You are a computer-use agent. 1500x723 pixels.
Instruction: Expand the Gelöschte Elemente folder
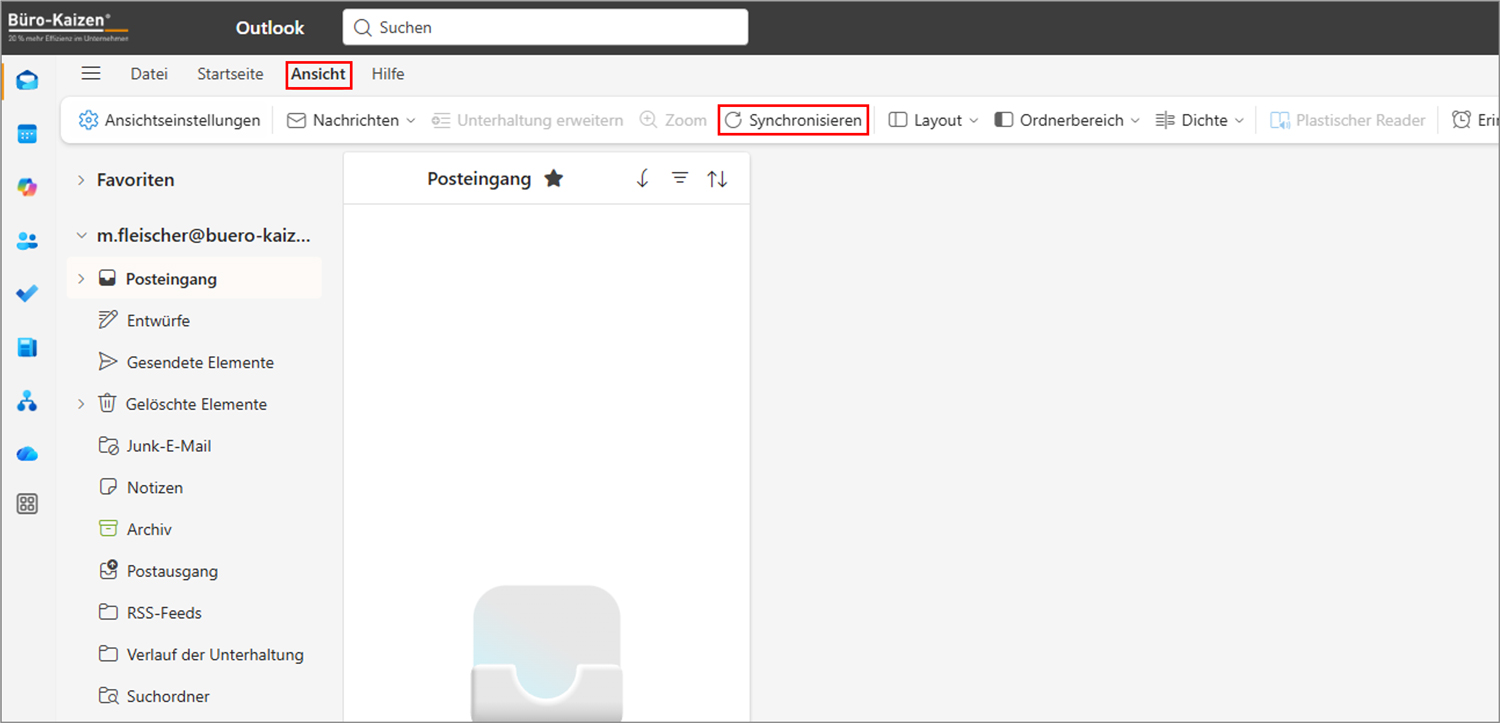pos(81,403)
